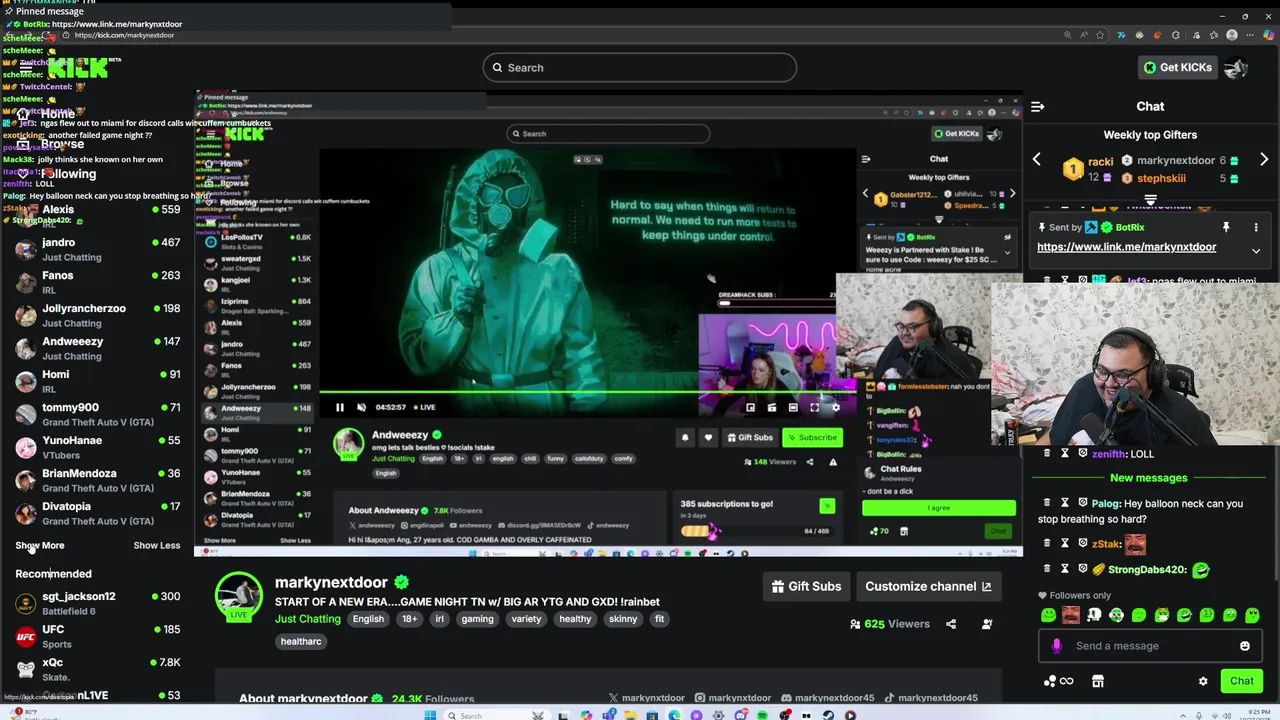1280x720 pixels.
Task: Select gifter stephskiii in the leaderboard
Action: [1161, 179]
